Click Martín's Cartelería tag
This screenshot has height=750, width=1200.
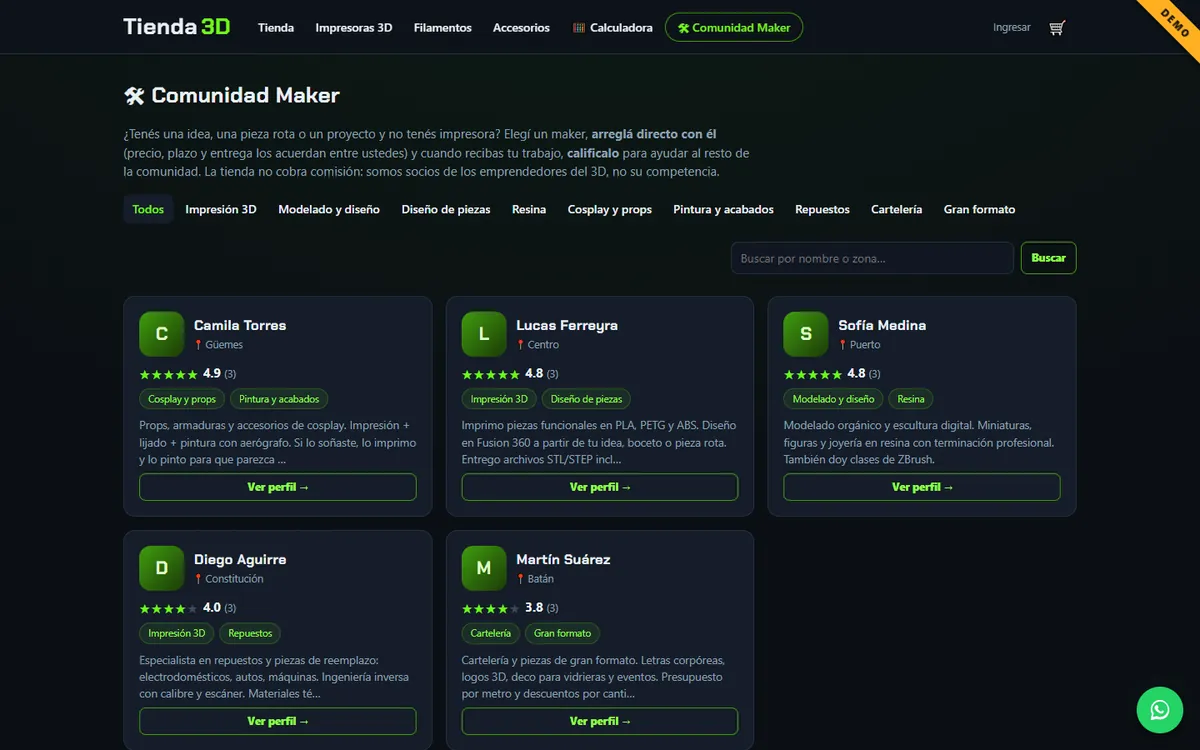pyautogui.click(x=491, y=633)
